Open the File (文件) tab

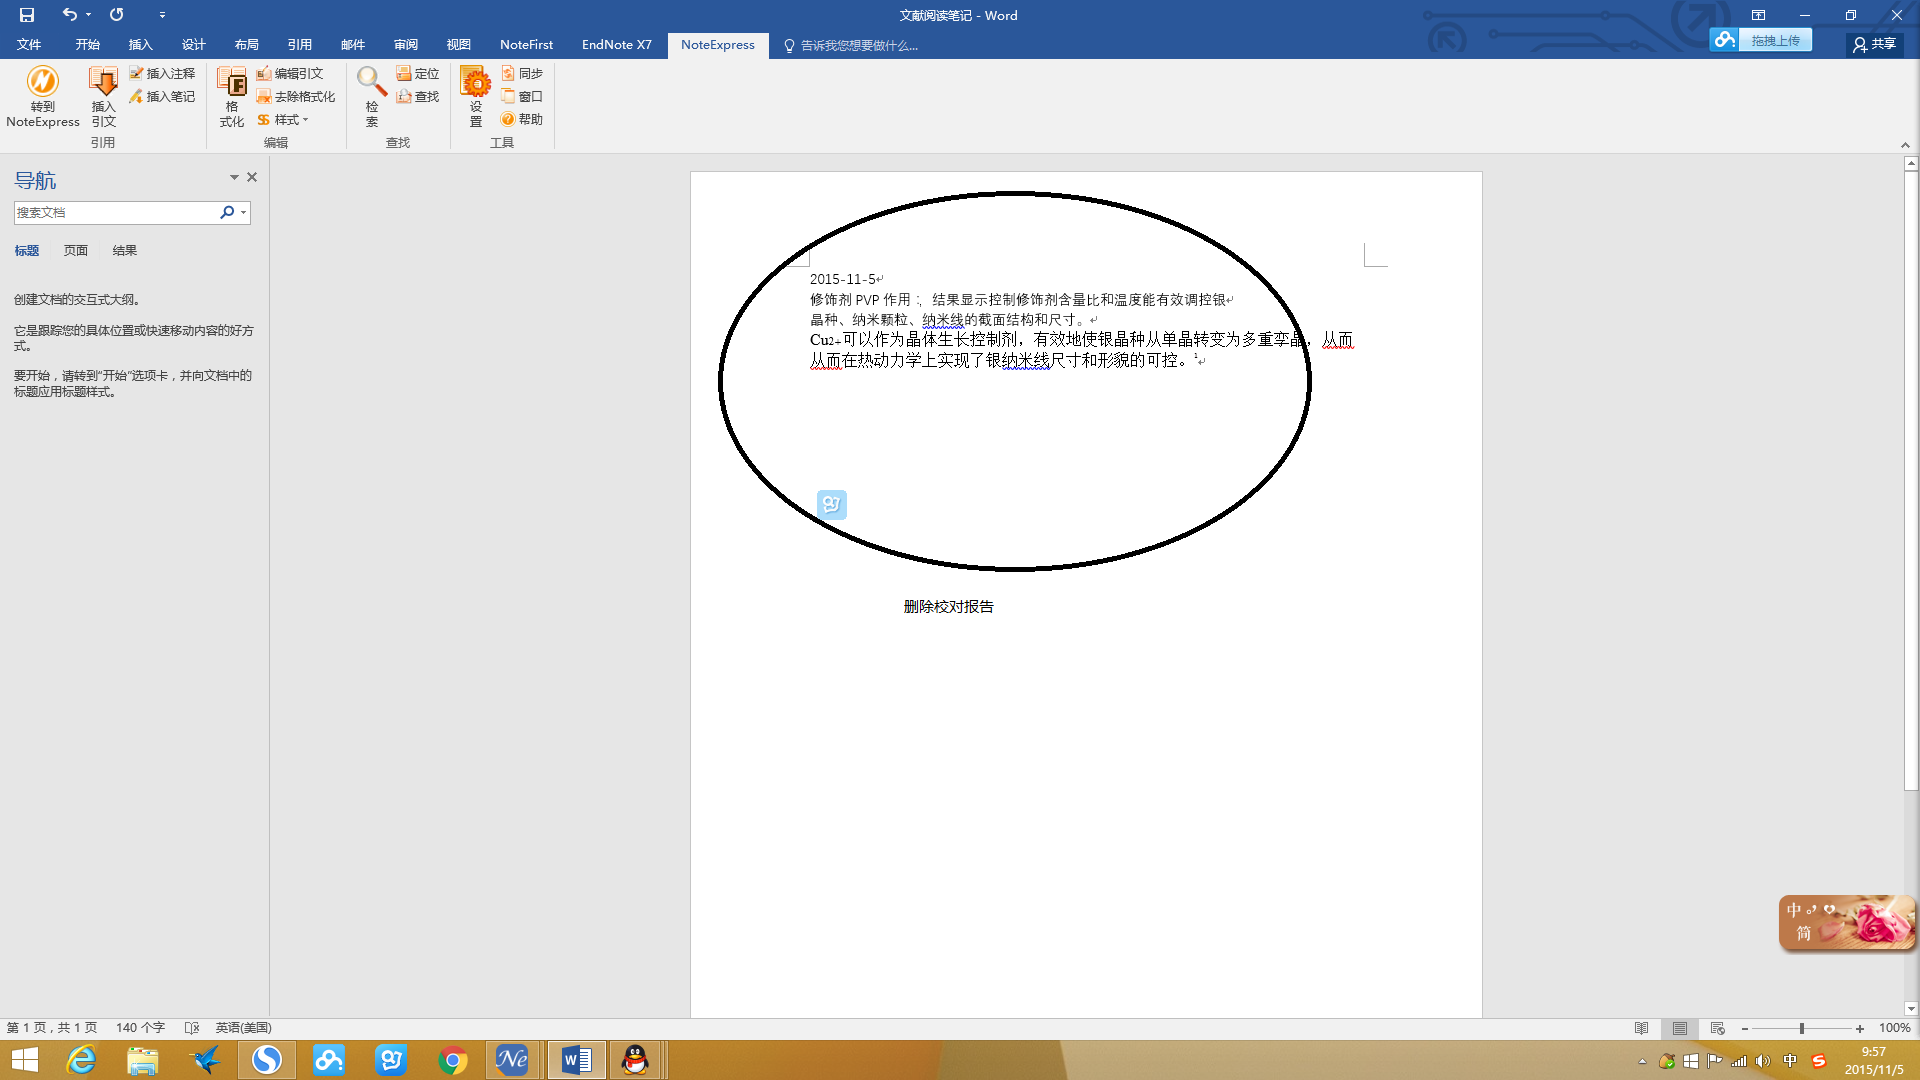tap(29, 45)
